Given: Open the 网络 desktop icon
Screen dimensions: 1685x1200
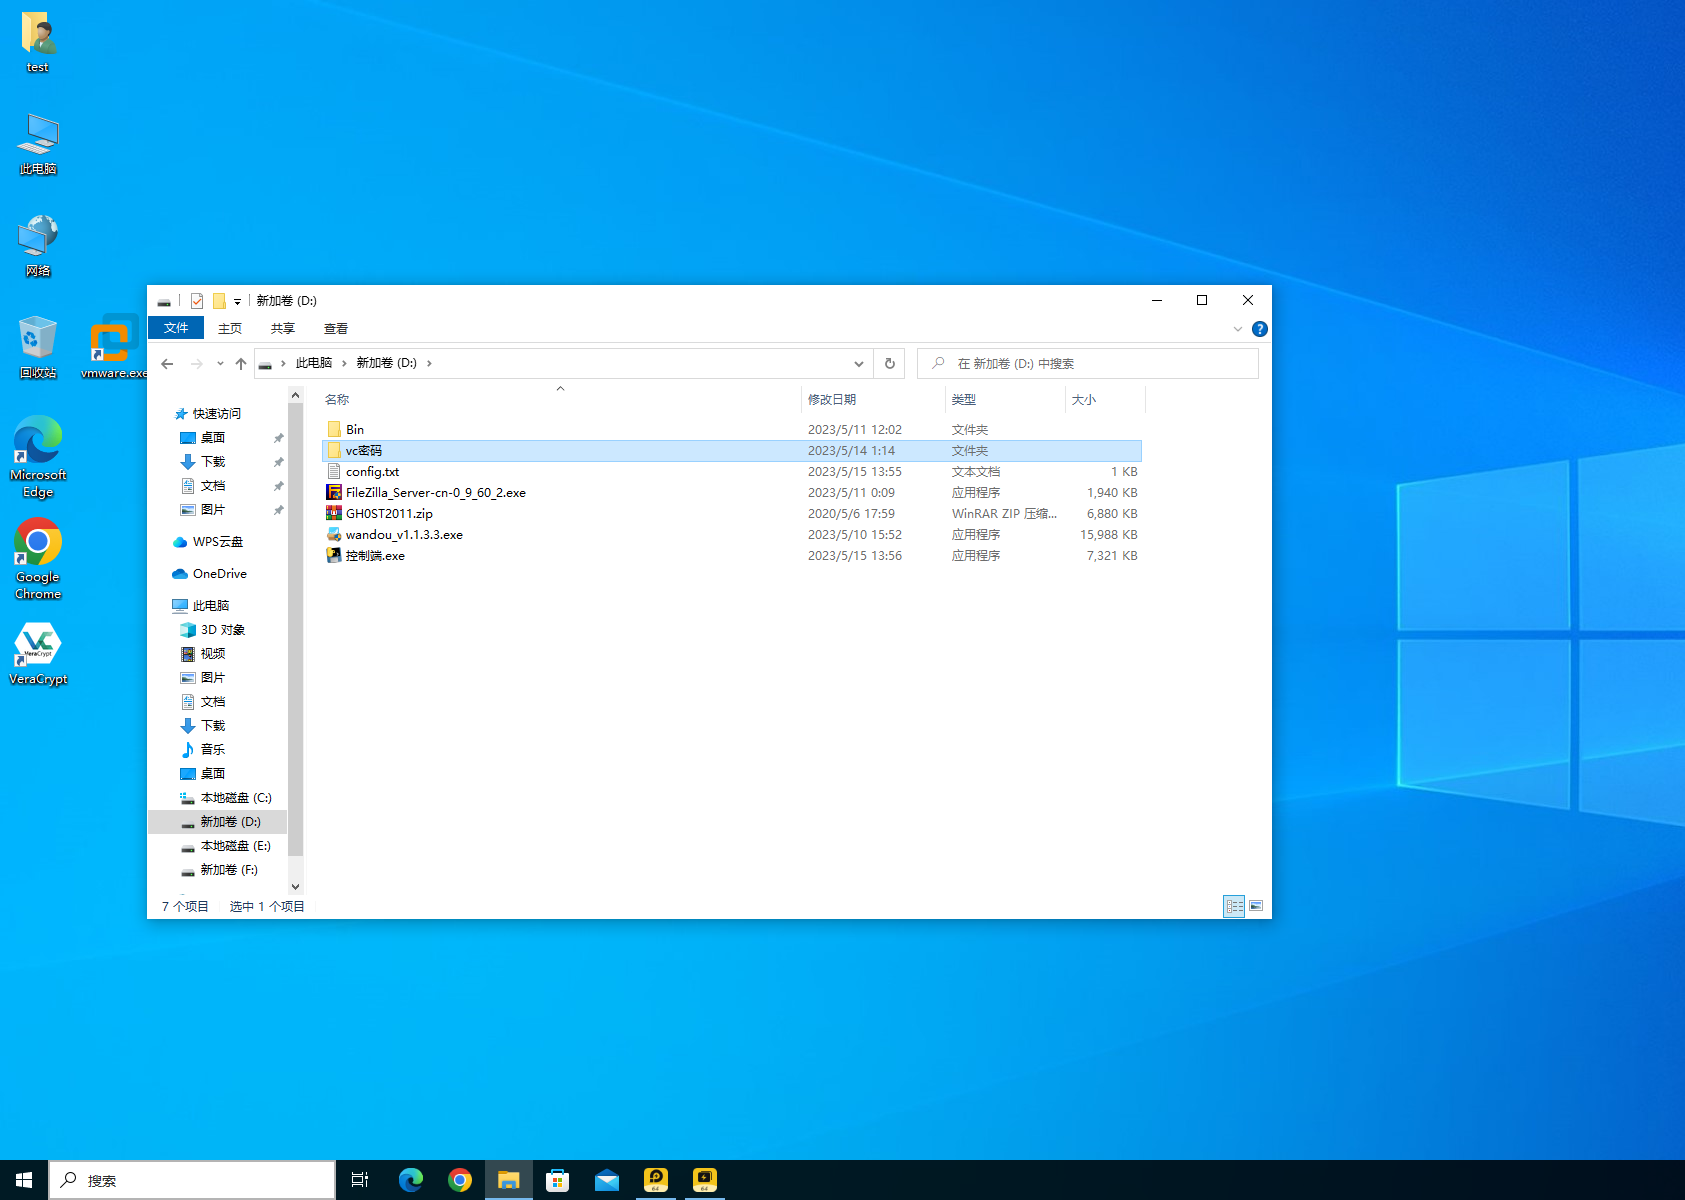Looking at the screenshot, I should (x=38, y=246).
